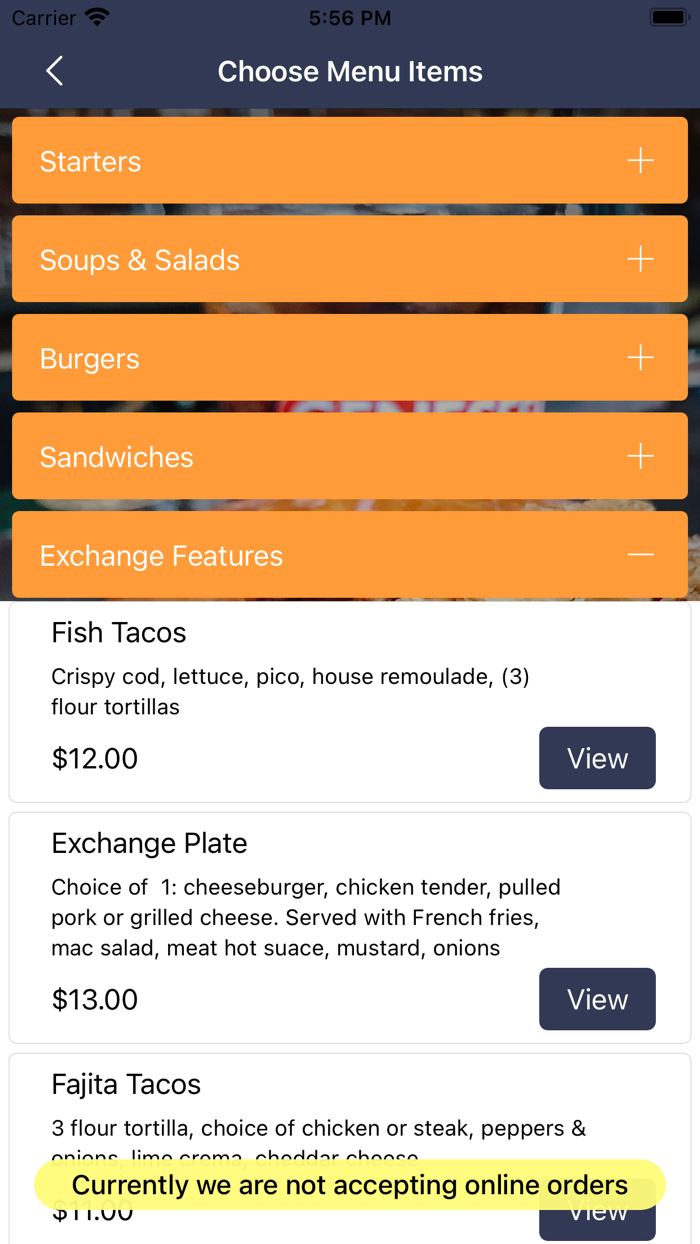This screenshot has width=700, height=1244.
Task: View the Fish Tacos item
Action: (597, 758)
